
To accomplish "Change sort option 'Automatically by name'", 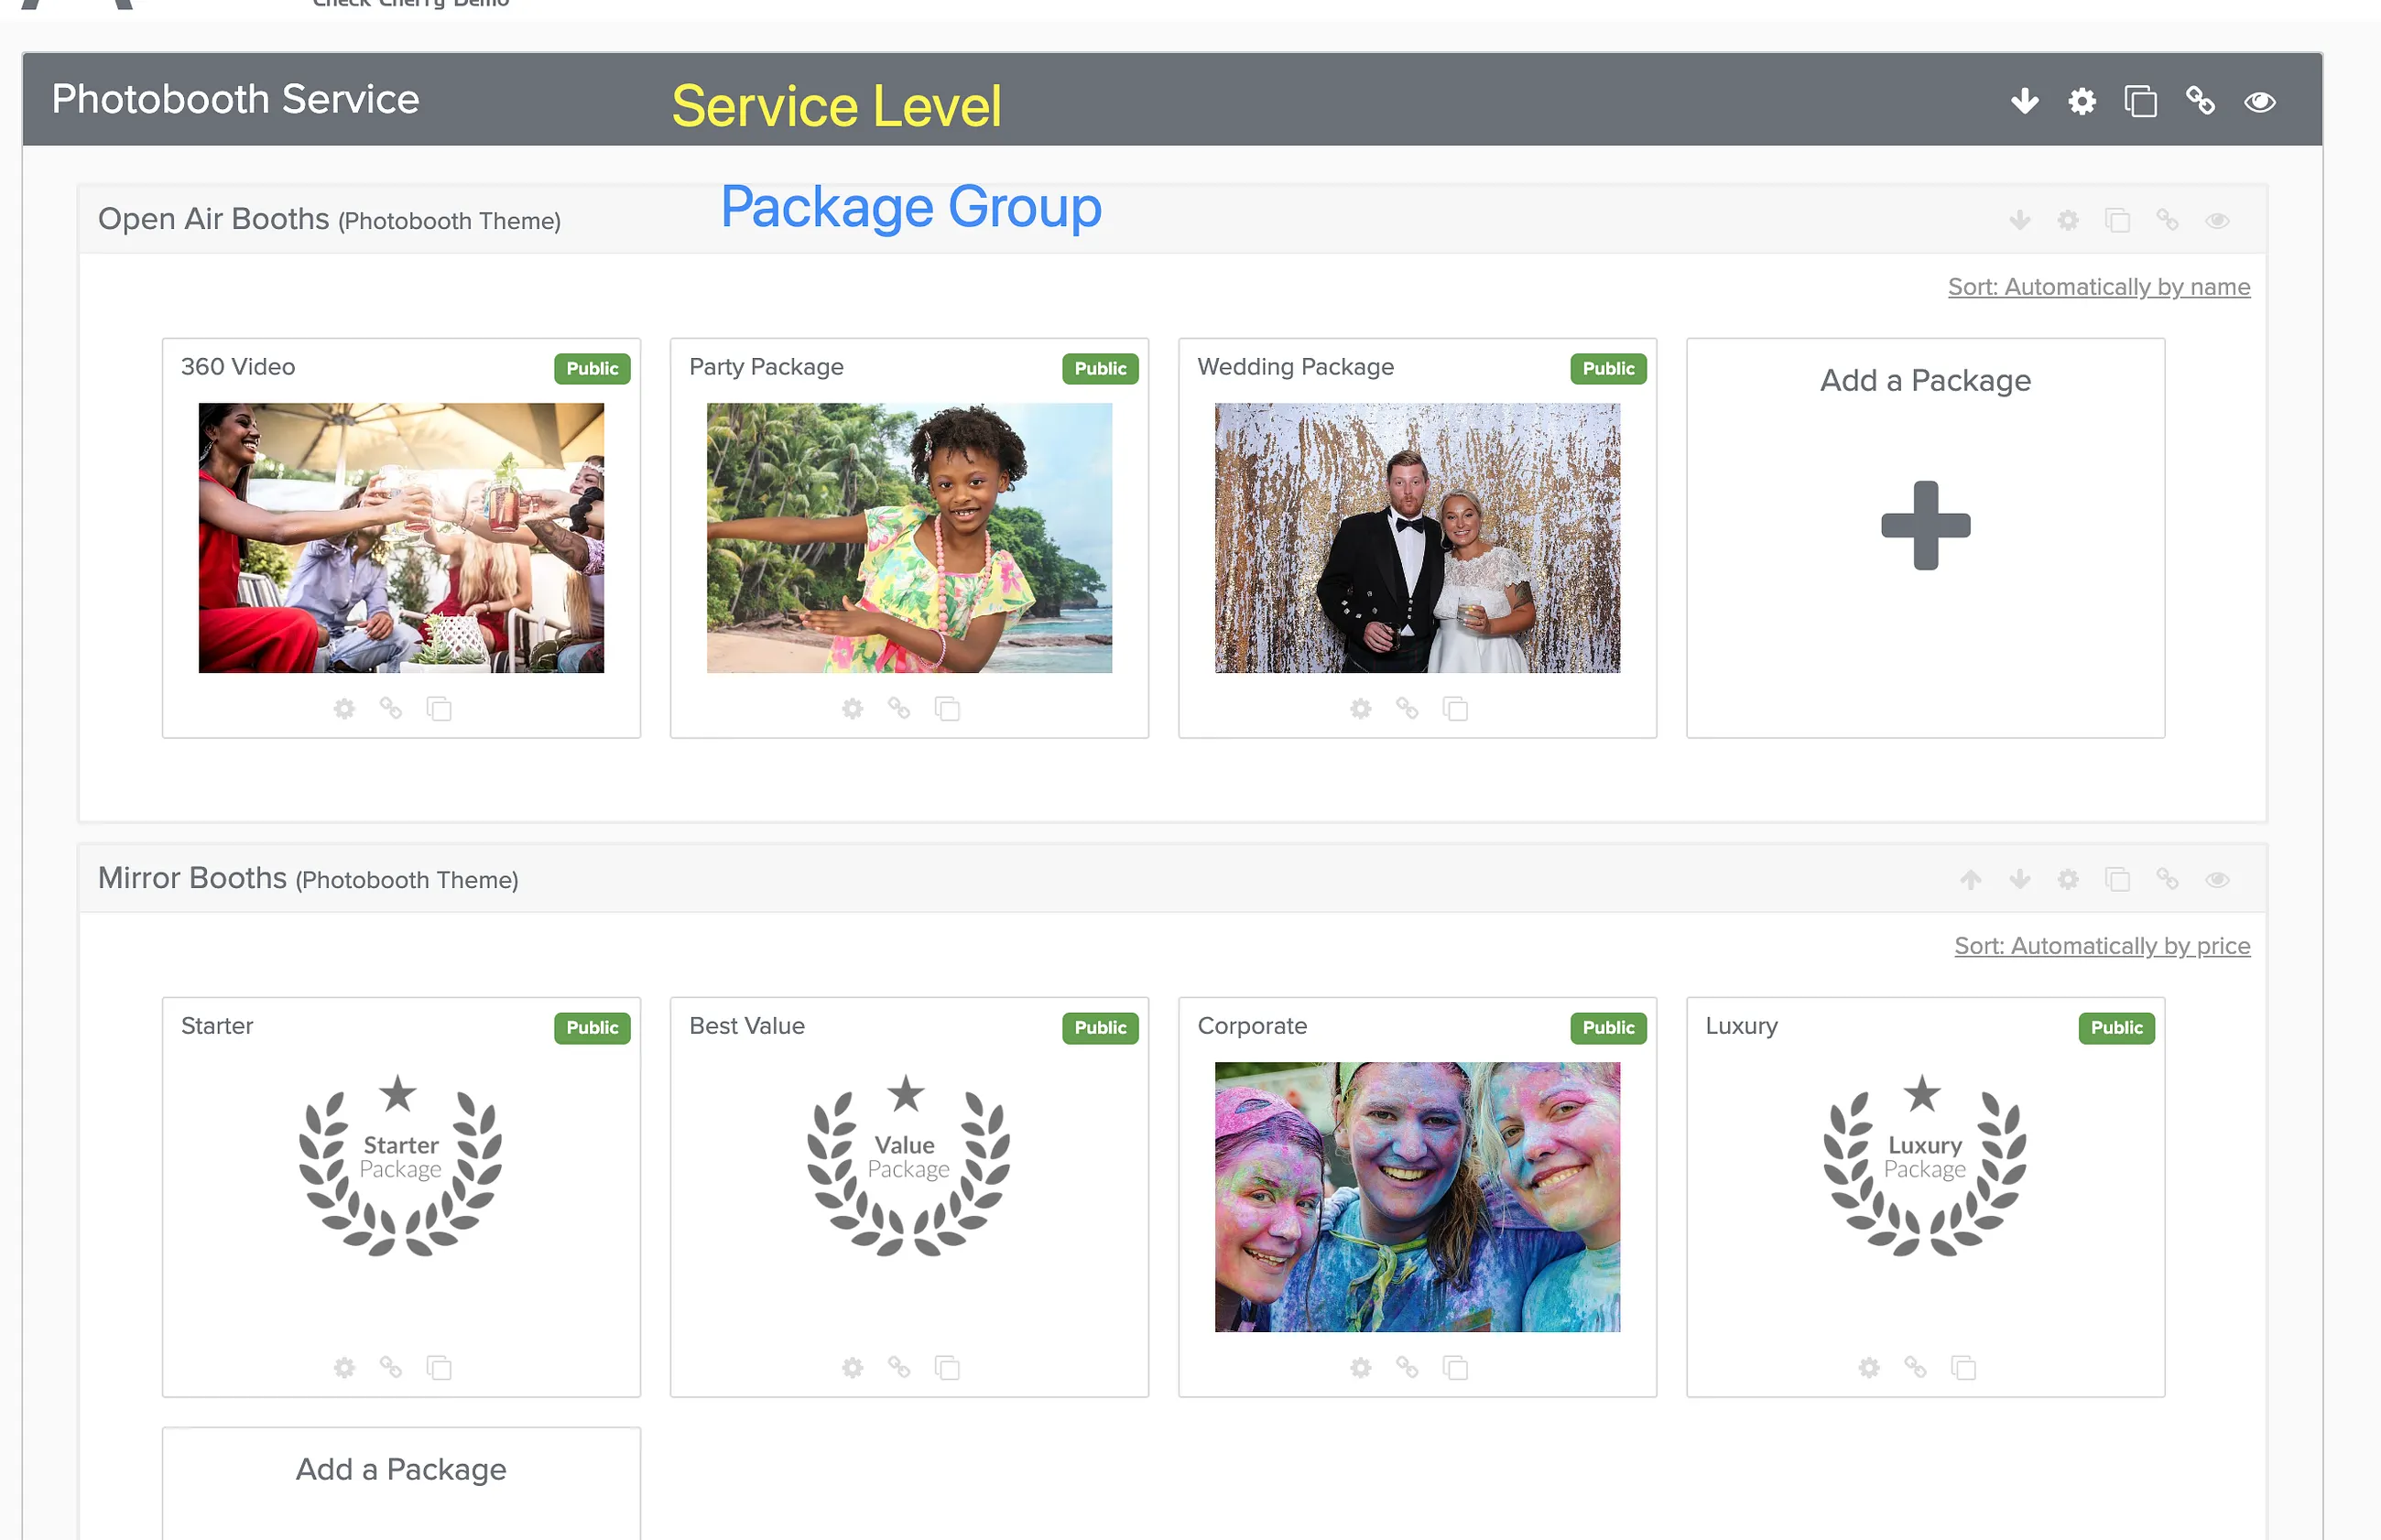I will coord(2099,287).
